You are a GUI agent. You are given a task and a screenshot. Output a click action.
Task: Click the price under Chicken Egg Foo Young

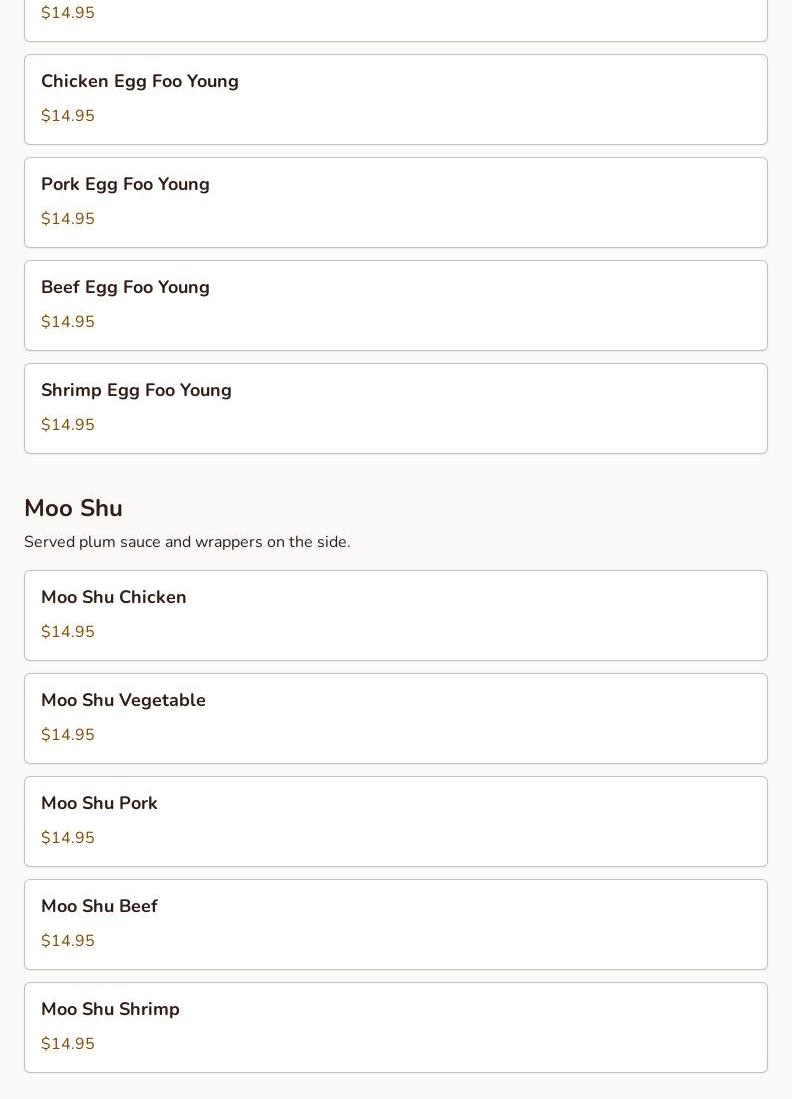(68, 116)
